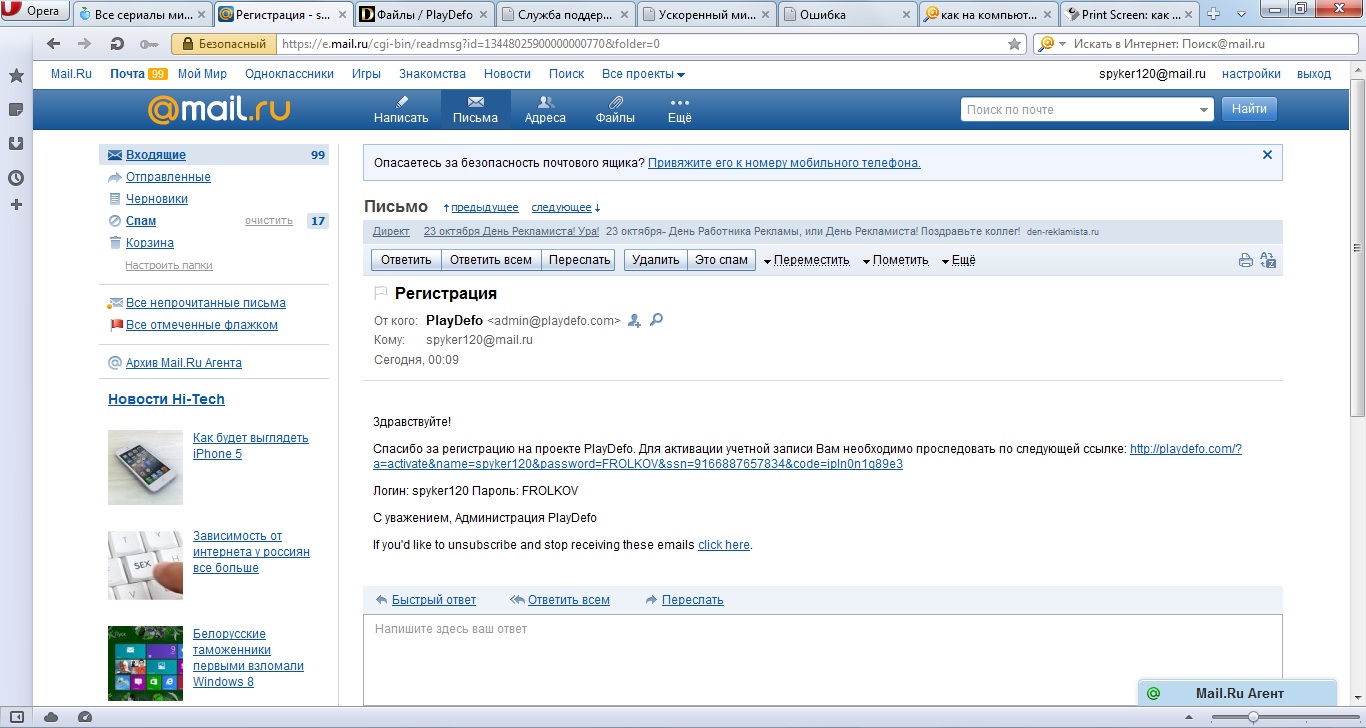Switch to Все сериалы ми... tab
Viewport: 1366px width, 728px height.
(x=142, y=14)
